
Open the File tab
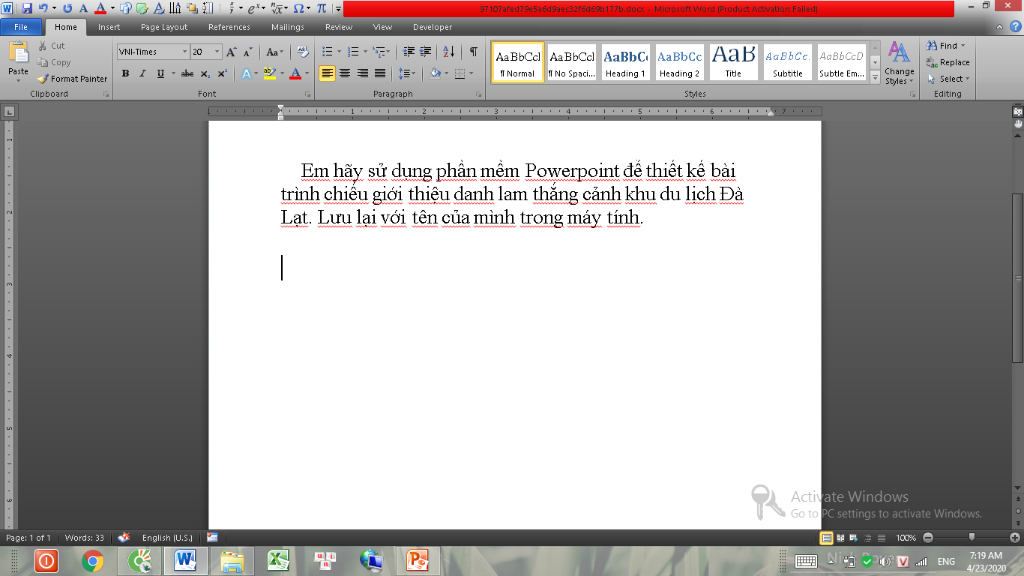21,27
